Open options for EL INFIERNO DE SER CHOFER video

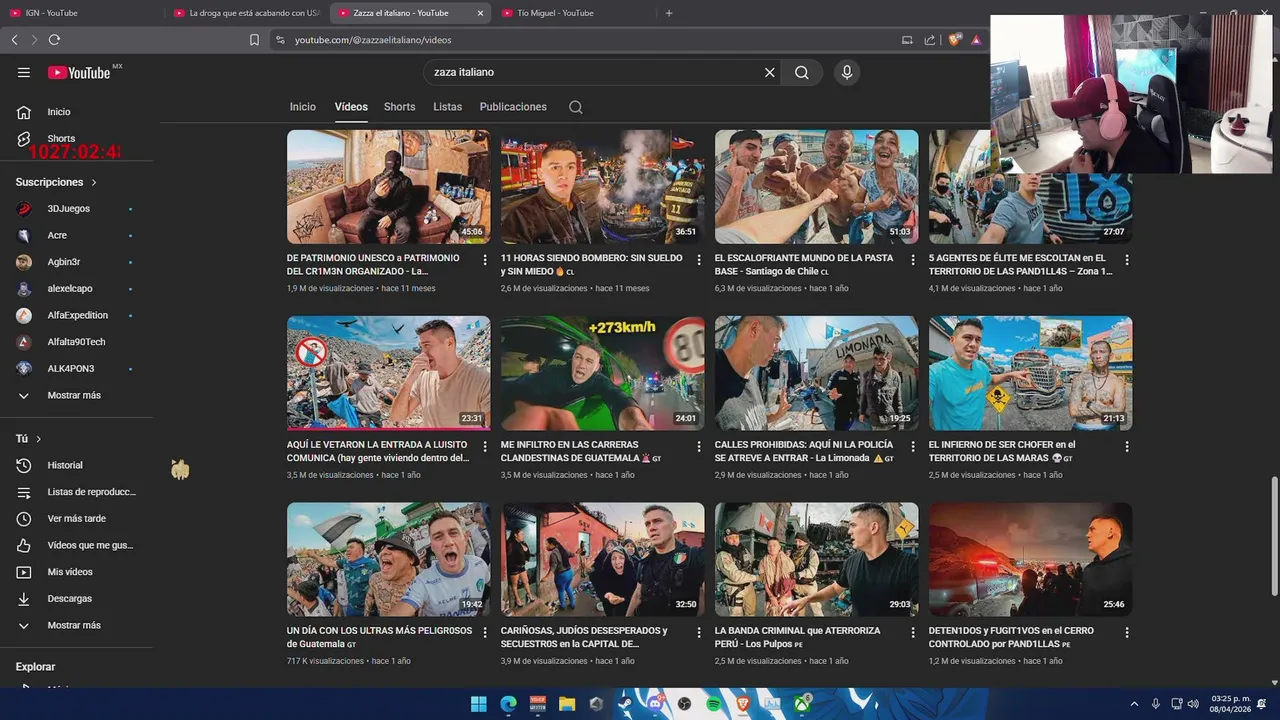(x=1127, y=446)
